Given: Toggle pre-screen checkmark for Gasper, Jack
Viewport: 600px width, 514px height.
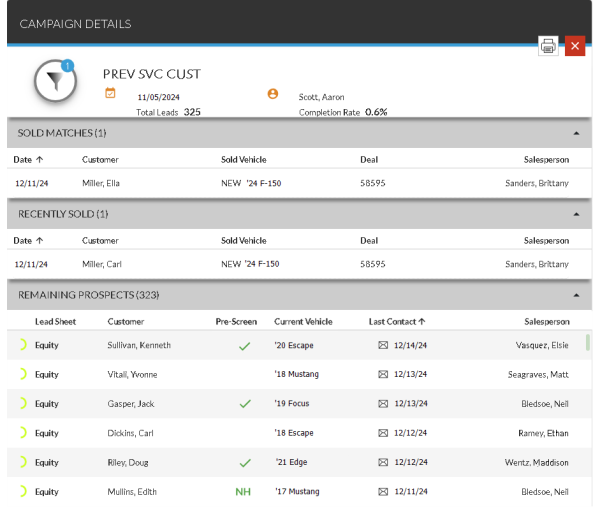Looking at the screenshot, I should point(244,404).
